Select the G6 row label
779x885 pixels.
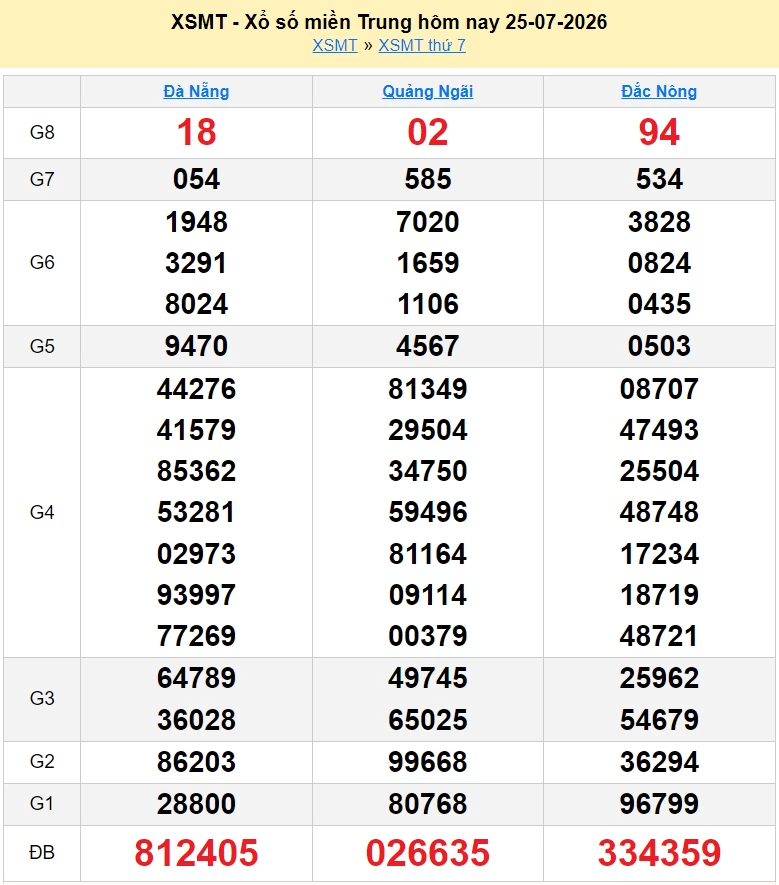(x=42, y=262)
